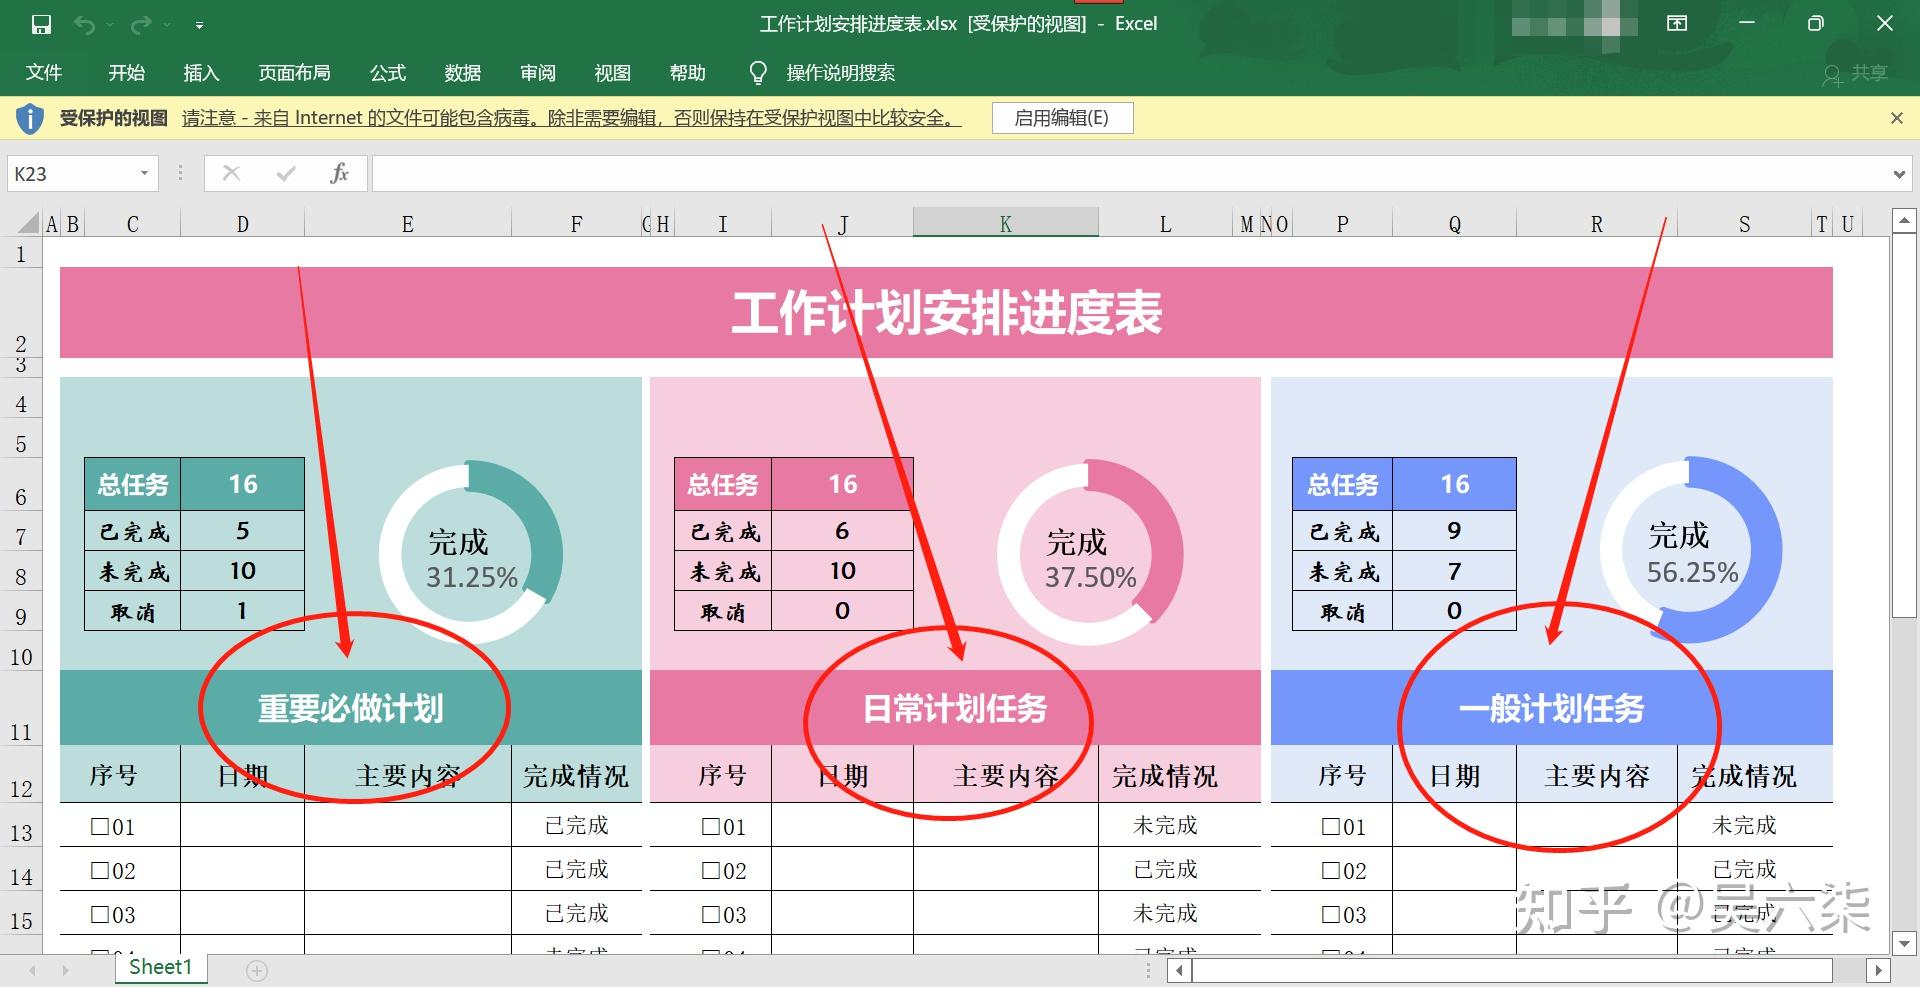Select the Sheet1 tab
This screenshot has width=1920, height=987.
(x=160, y=967)
